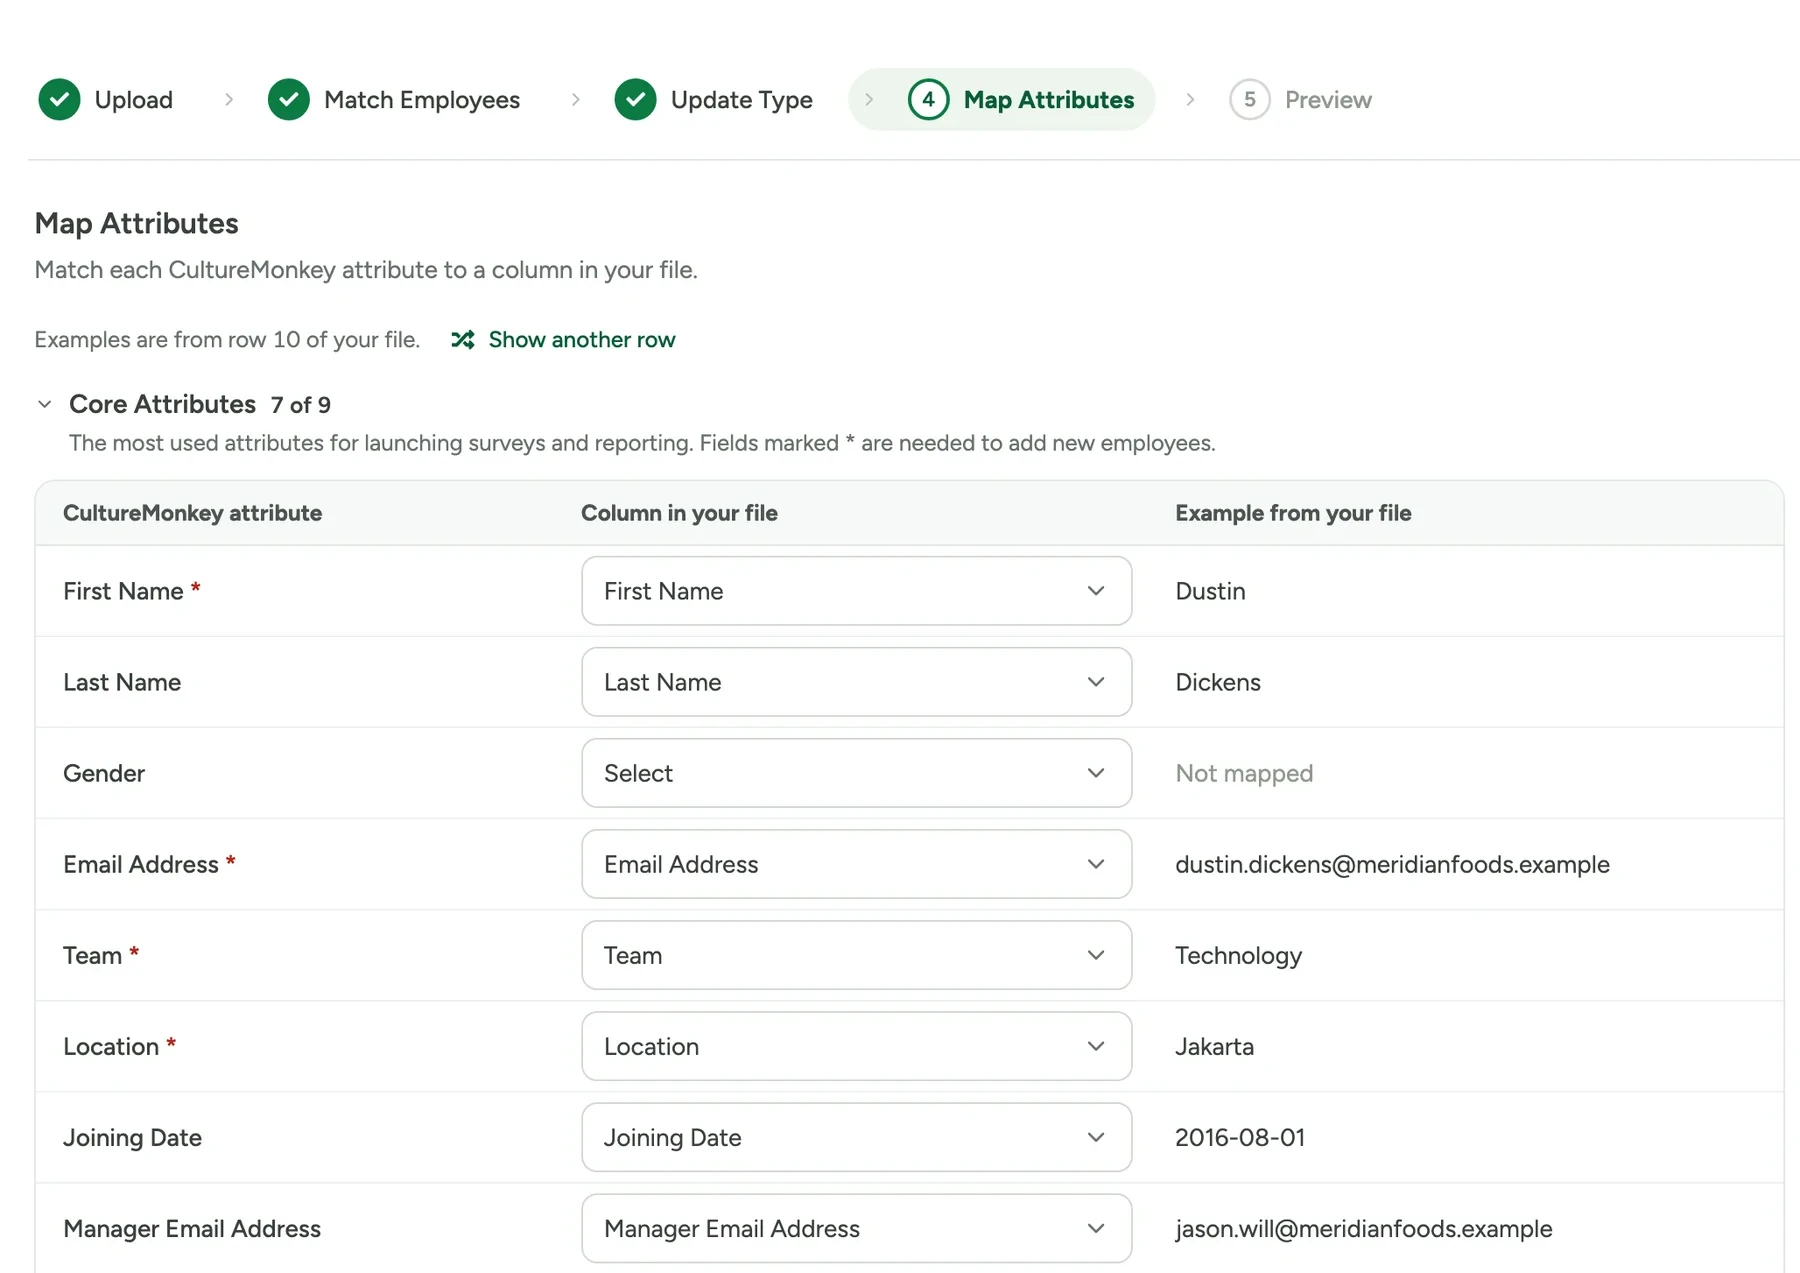
Task: Click the example value Dustin
Action: [1210, 591]
